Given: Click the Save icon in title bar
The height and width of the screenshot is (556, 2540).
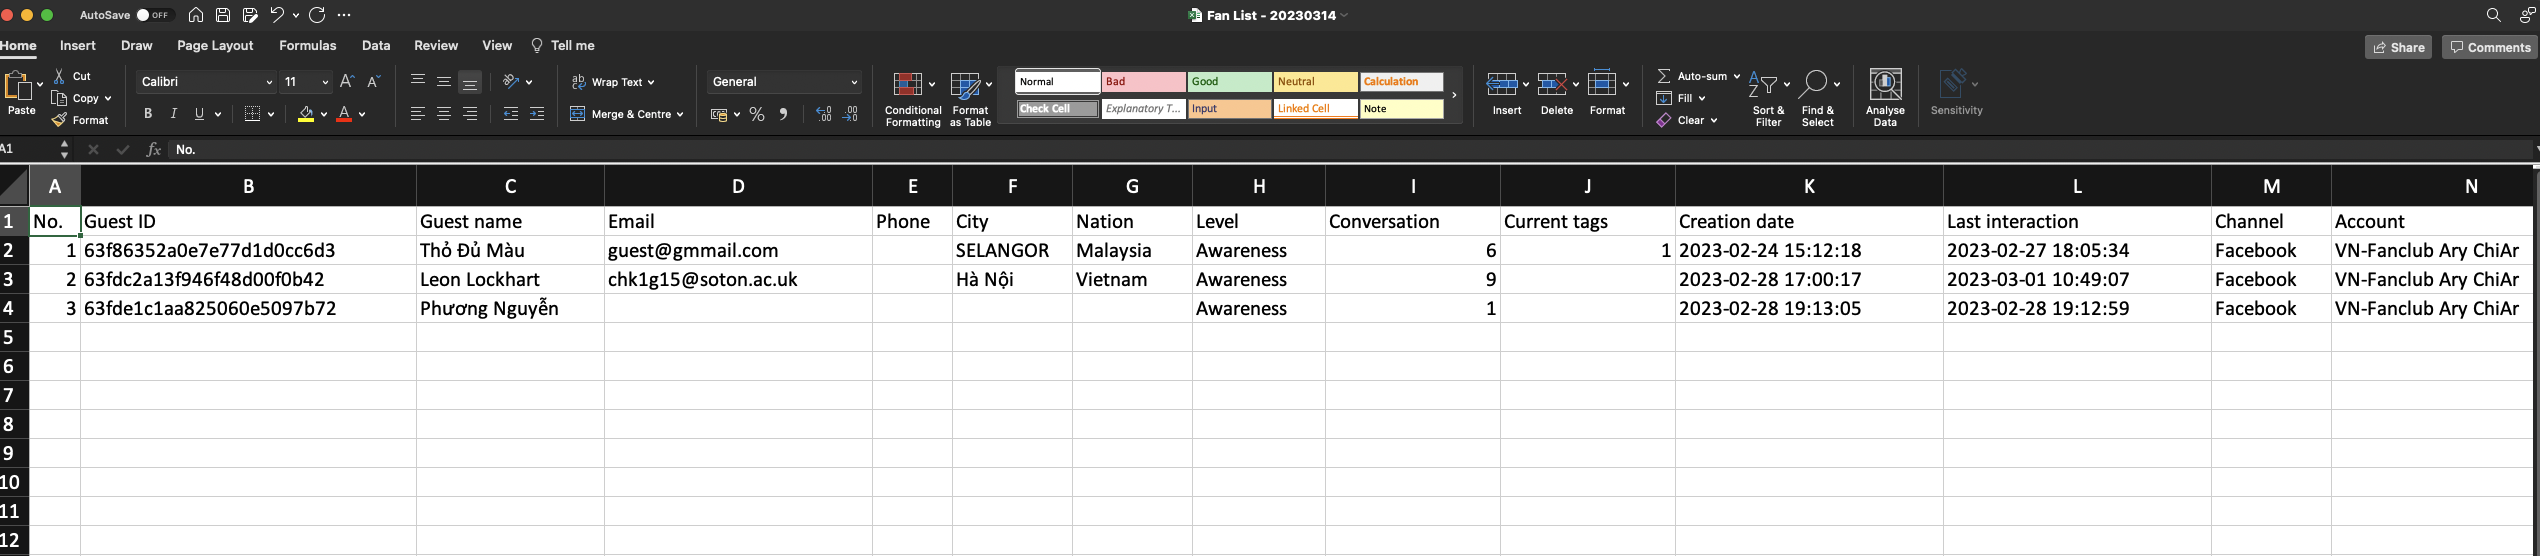Looking at the screenshot, I should [x=223, y=15].
